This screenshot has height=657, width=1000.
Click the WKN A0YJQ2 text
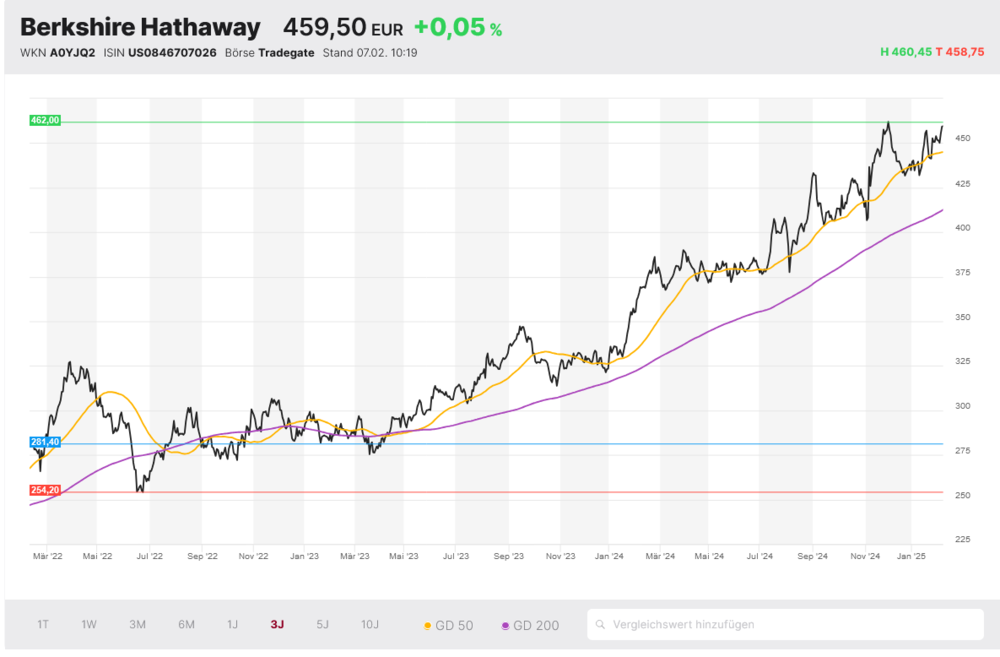click(x=57, y=53)
